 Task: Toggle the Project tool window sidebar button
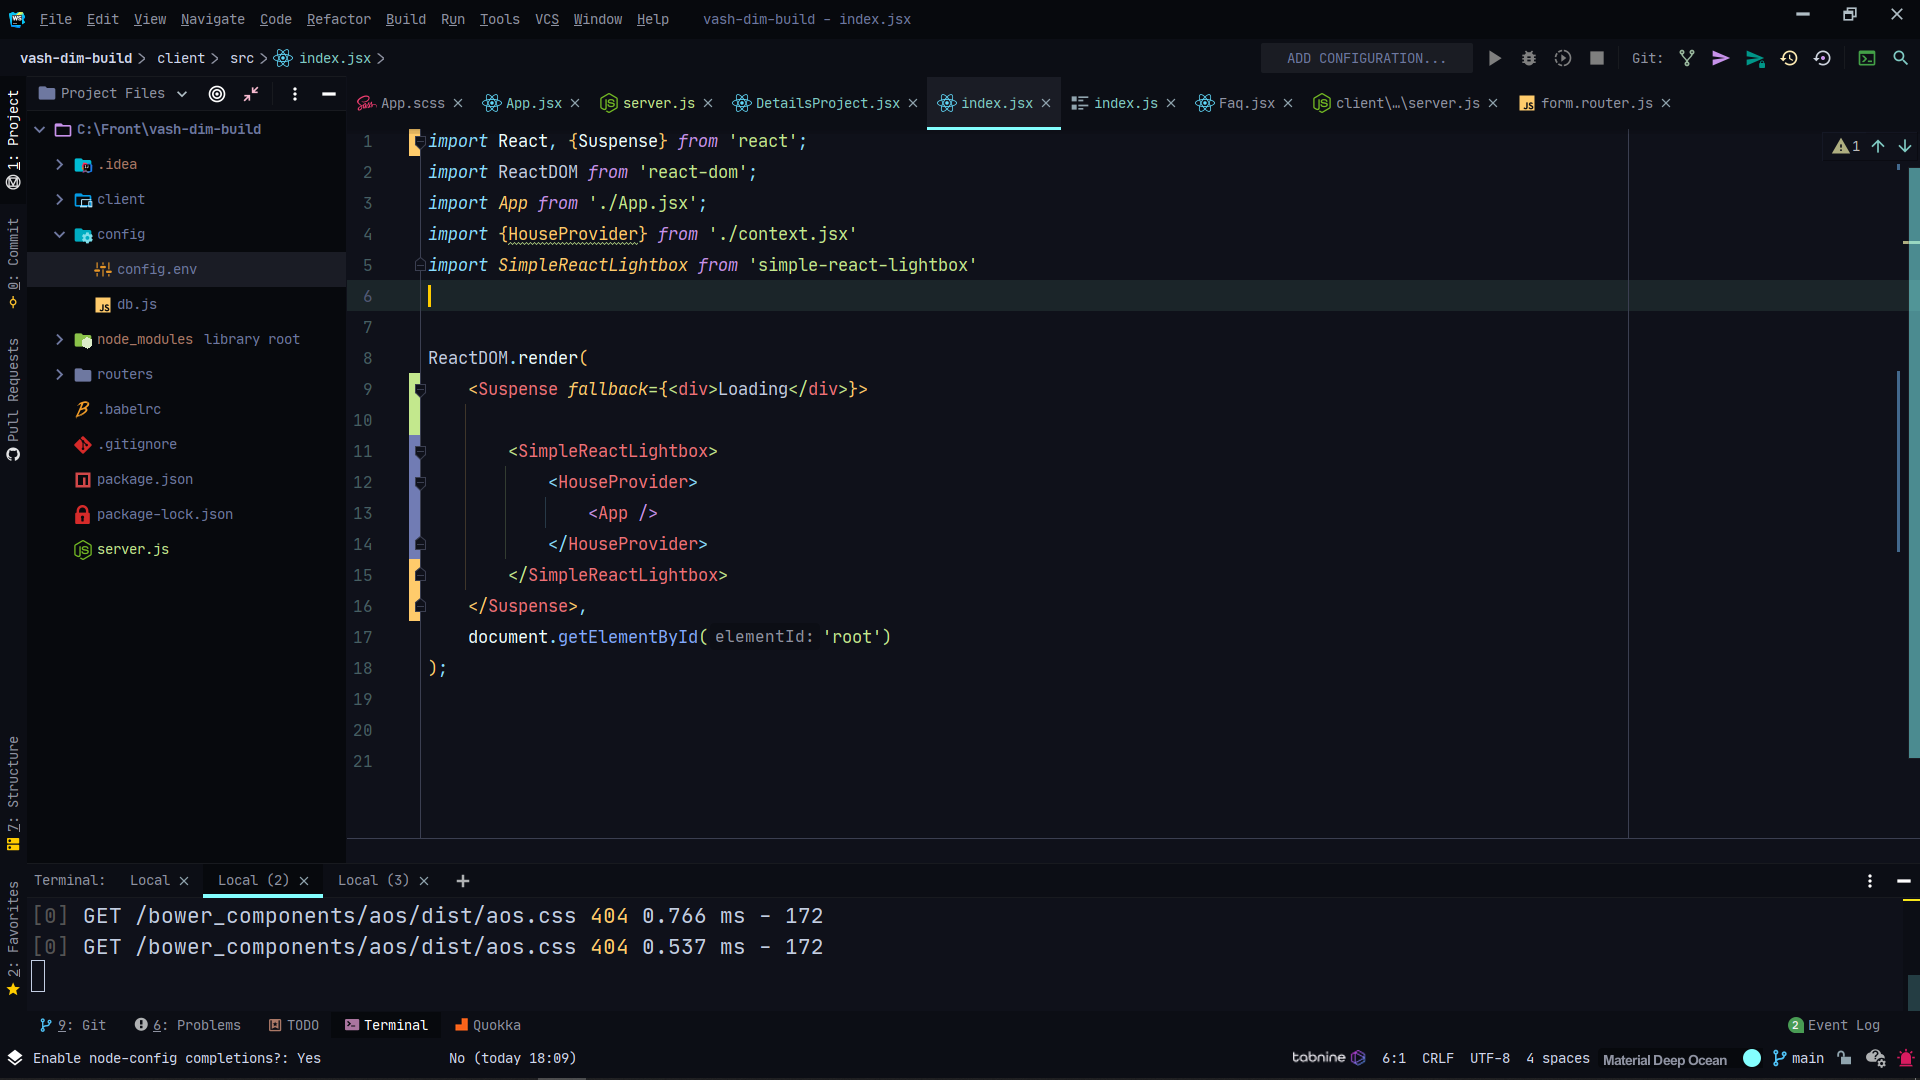pos(13,135)
